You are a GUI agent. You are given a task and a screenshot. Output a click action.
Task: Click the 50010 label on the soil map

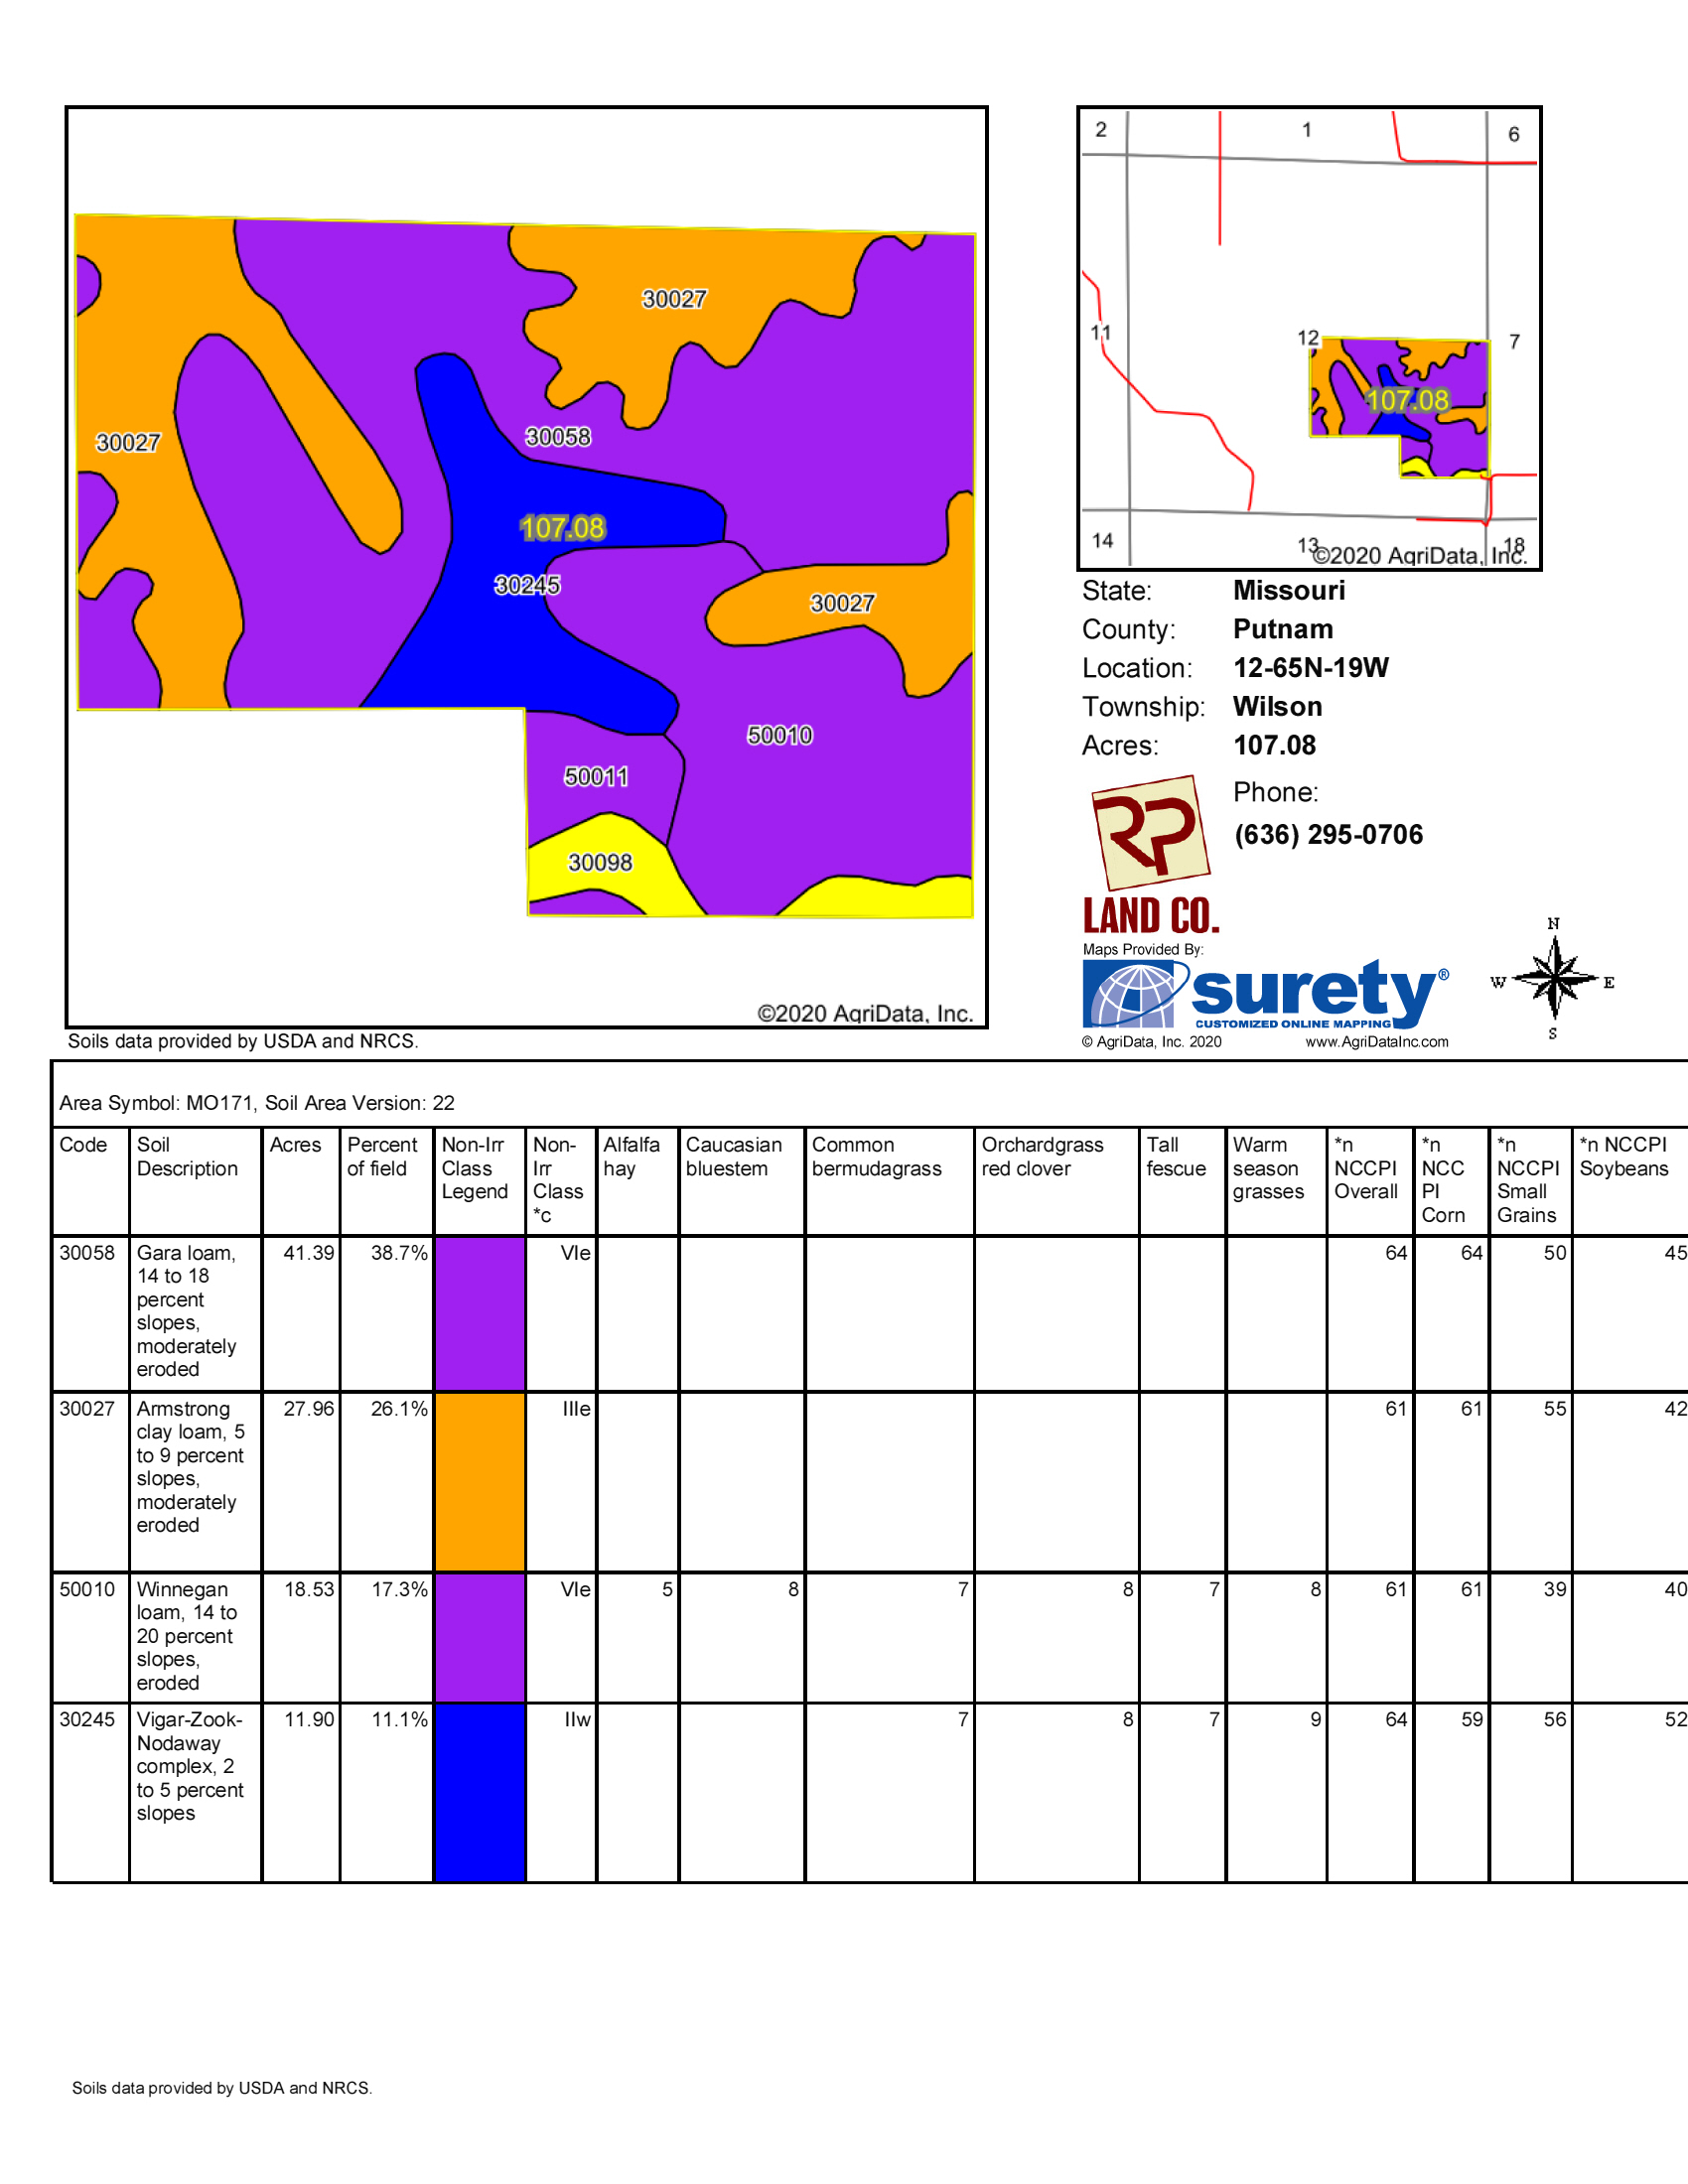(x=780, y=735)
